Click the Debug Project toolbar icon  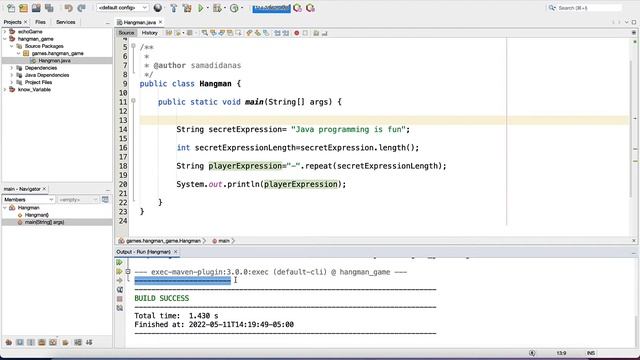(x=217, y=8)
